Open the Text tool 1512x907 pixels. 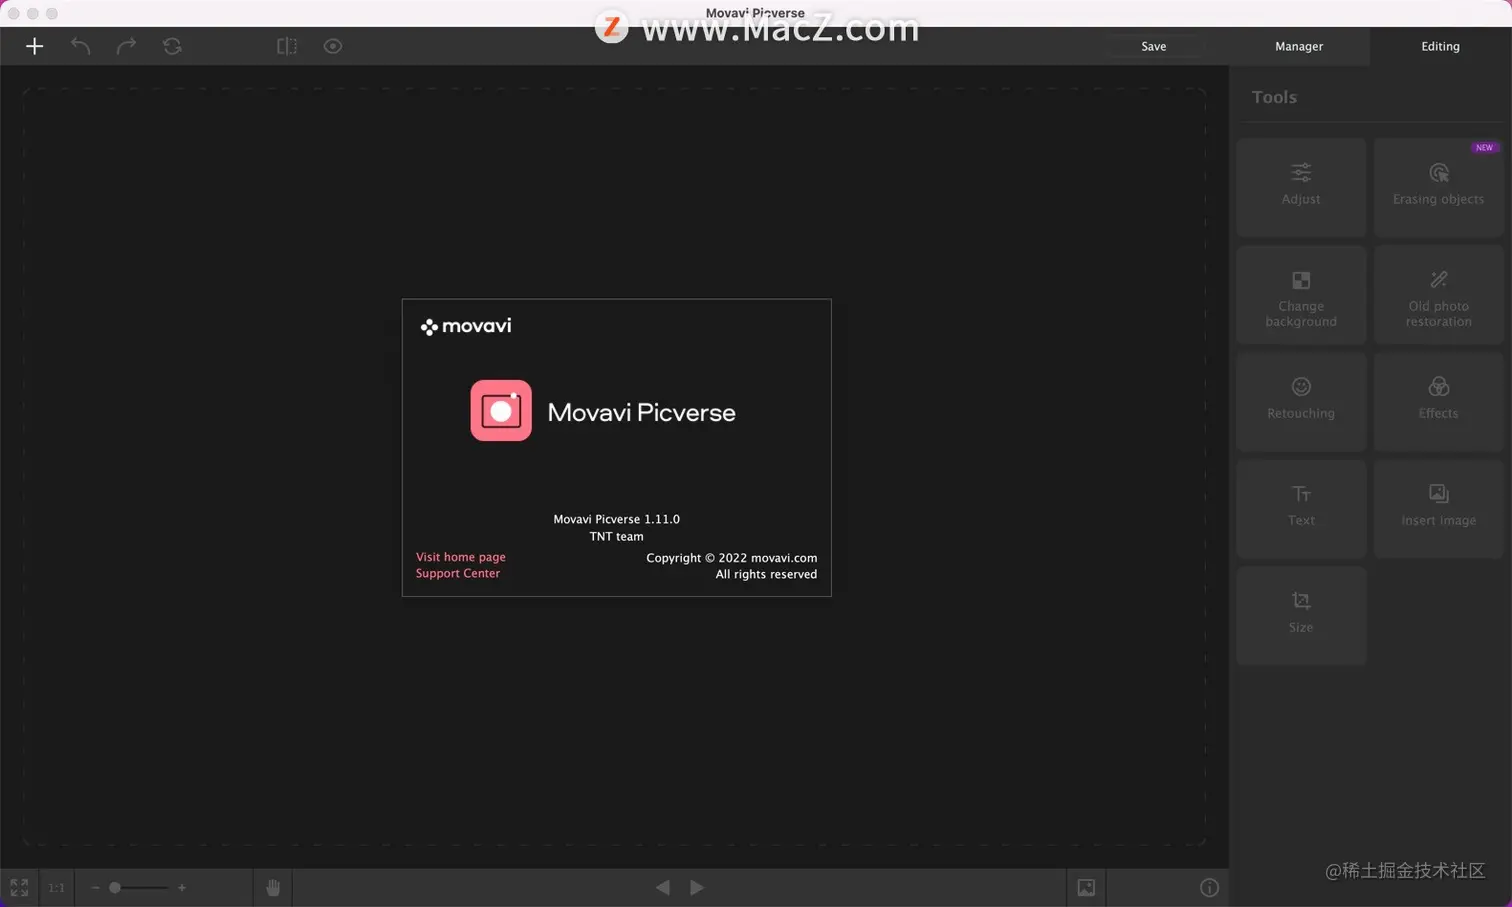point(1301,509)
